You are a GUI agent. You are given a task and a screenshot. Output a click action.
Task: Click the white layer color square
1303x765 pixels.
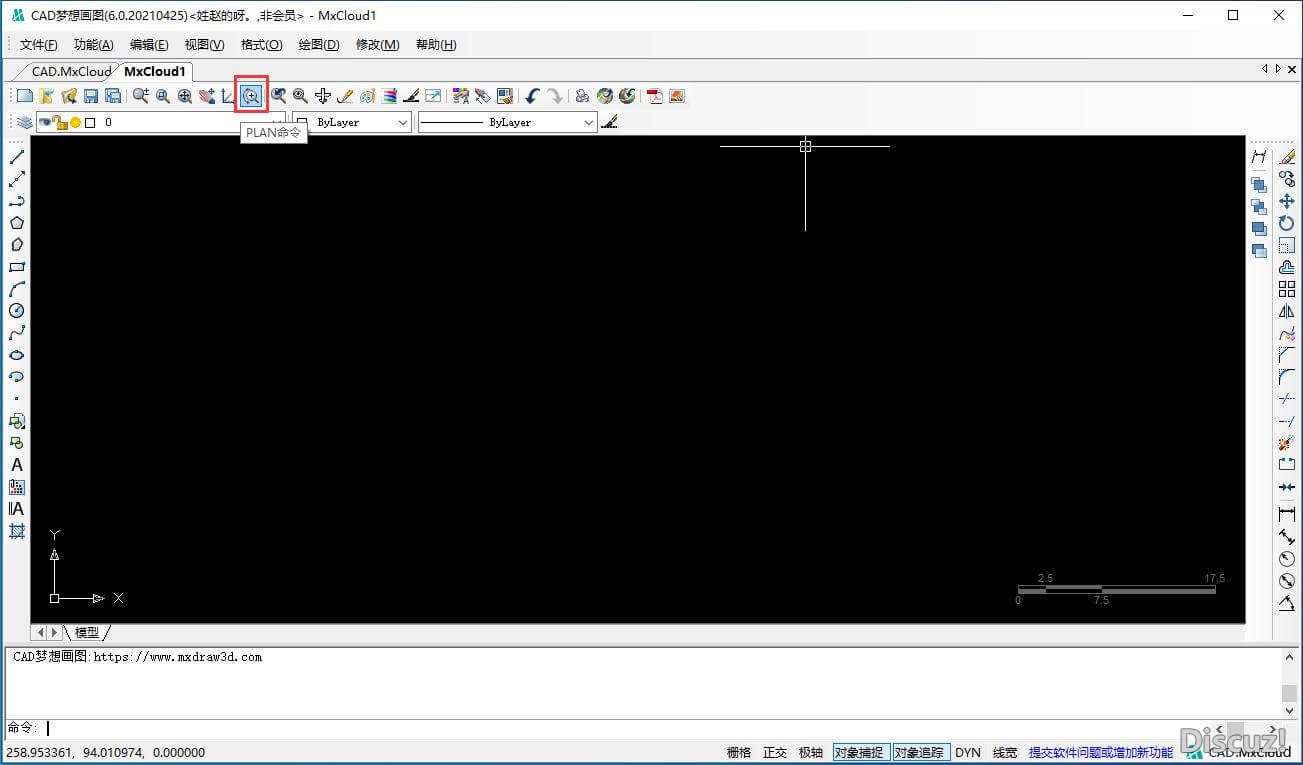pyautogui.click(x=90, y=122)
